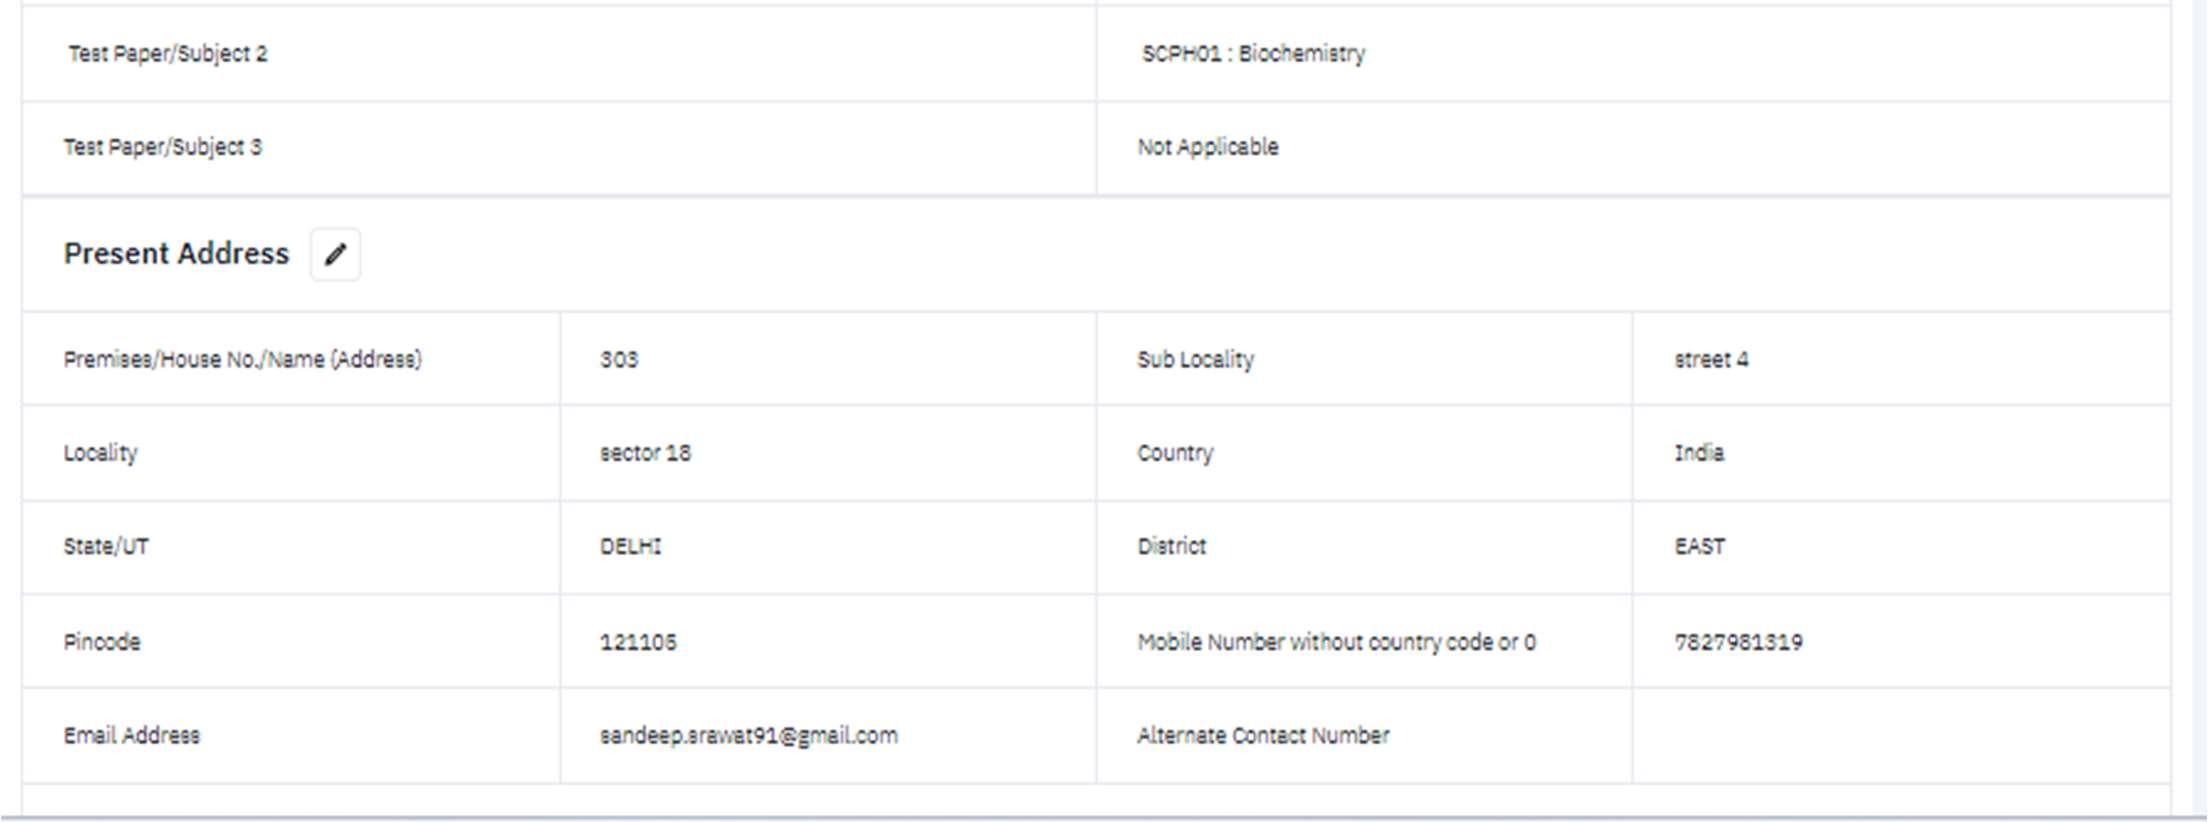
Task: Click the house number value 303
Action: point(619,360)
